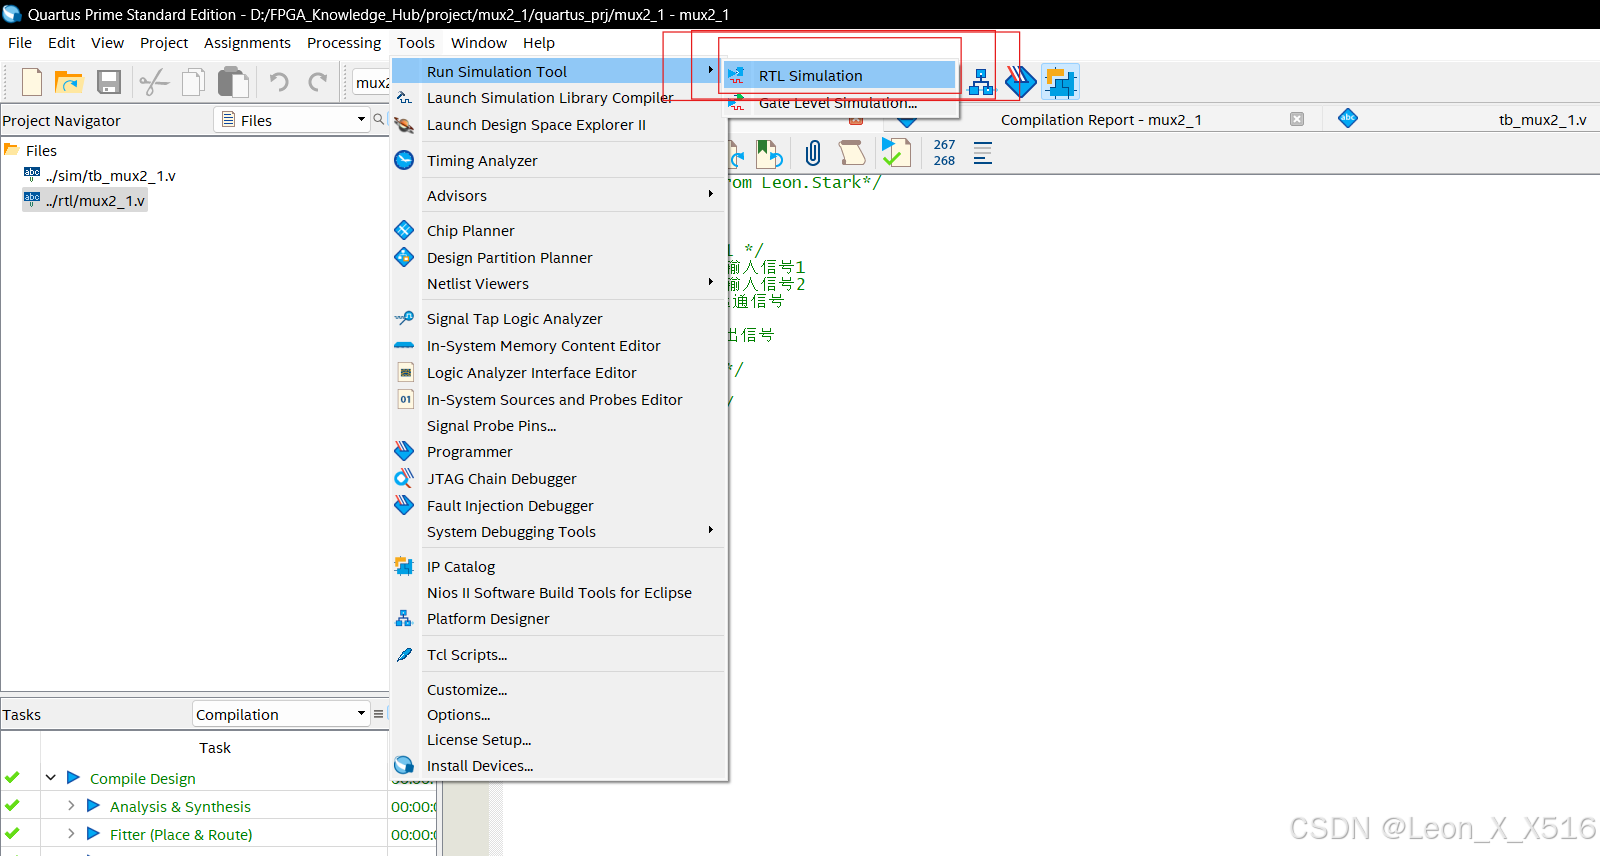Click the Copy toolbar icon

[193, 82]
